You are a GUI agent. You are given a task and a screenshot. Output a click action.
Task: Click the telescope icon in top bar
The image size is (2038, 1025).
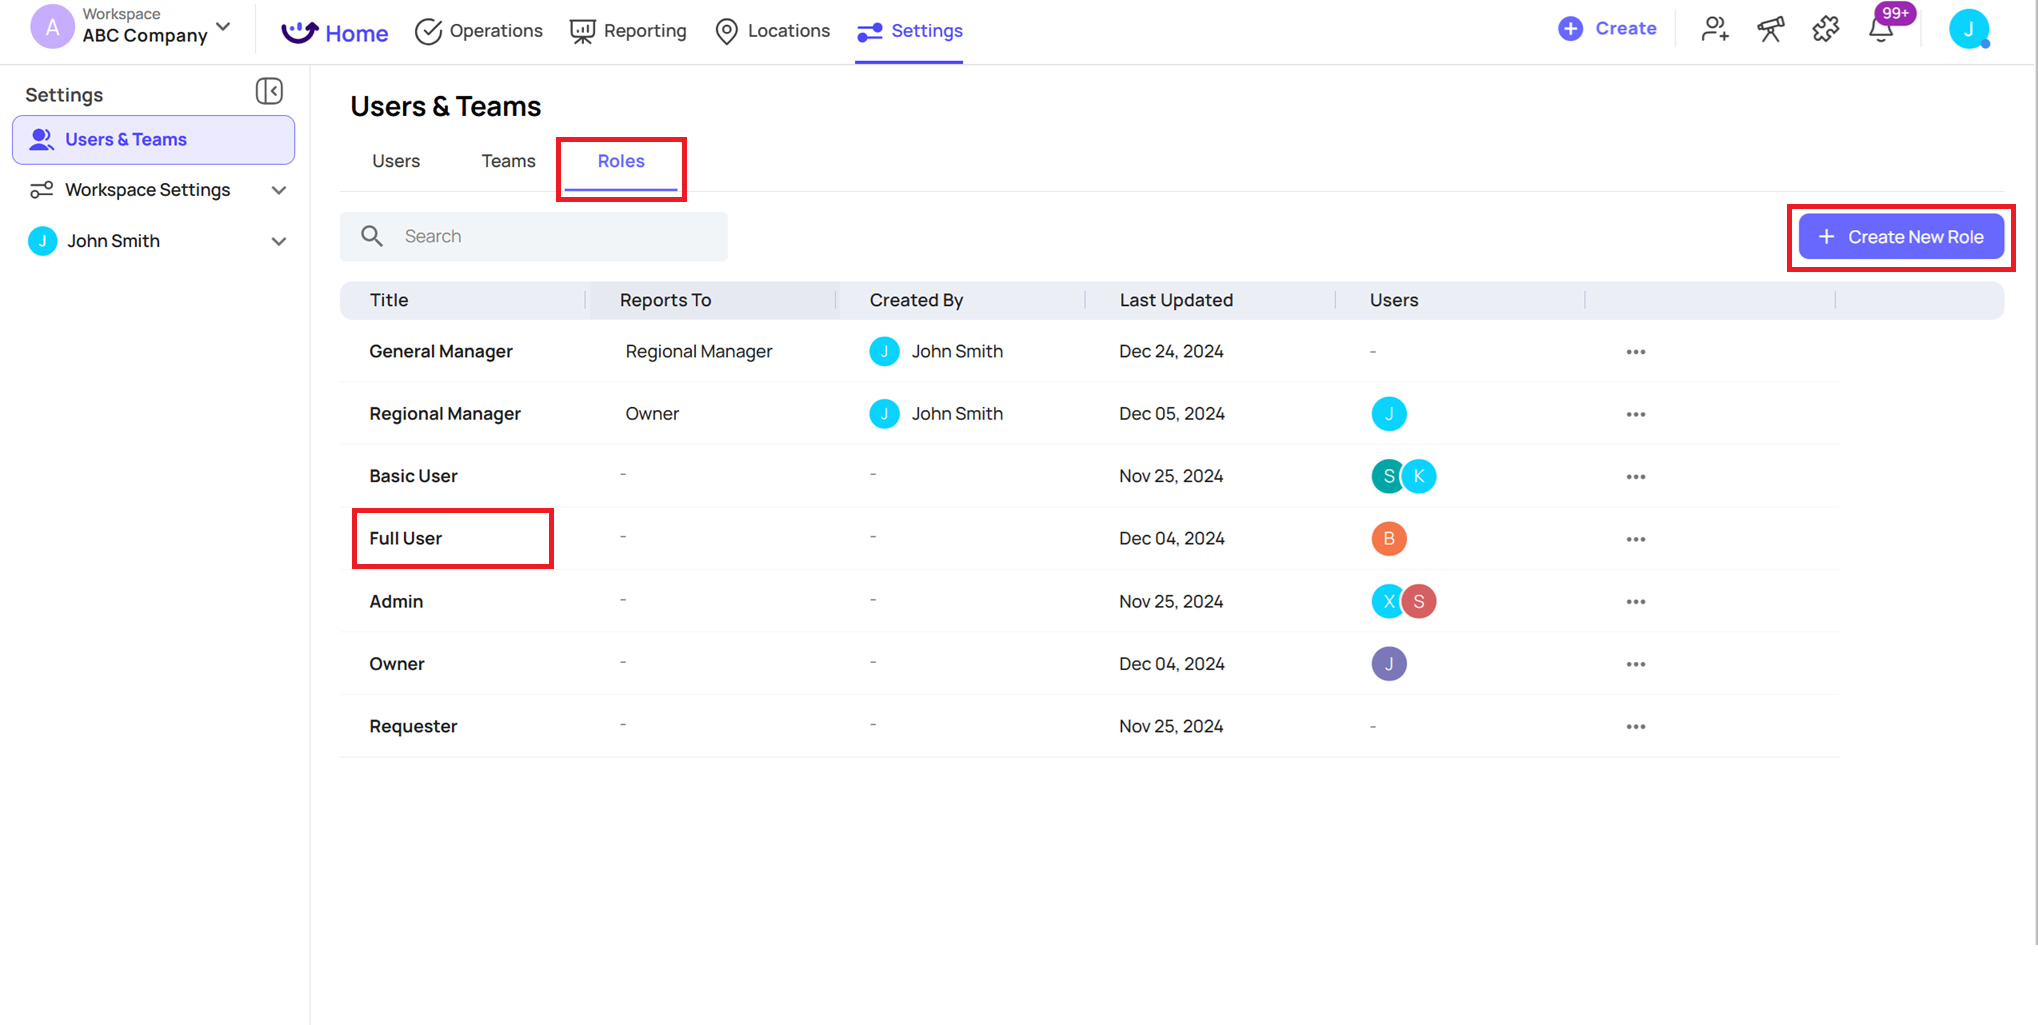tap(1770, 30)
